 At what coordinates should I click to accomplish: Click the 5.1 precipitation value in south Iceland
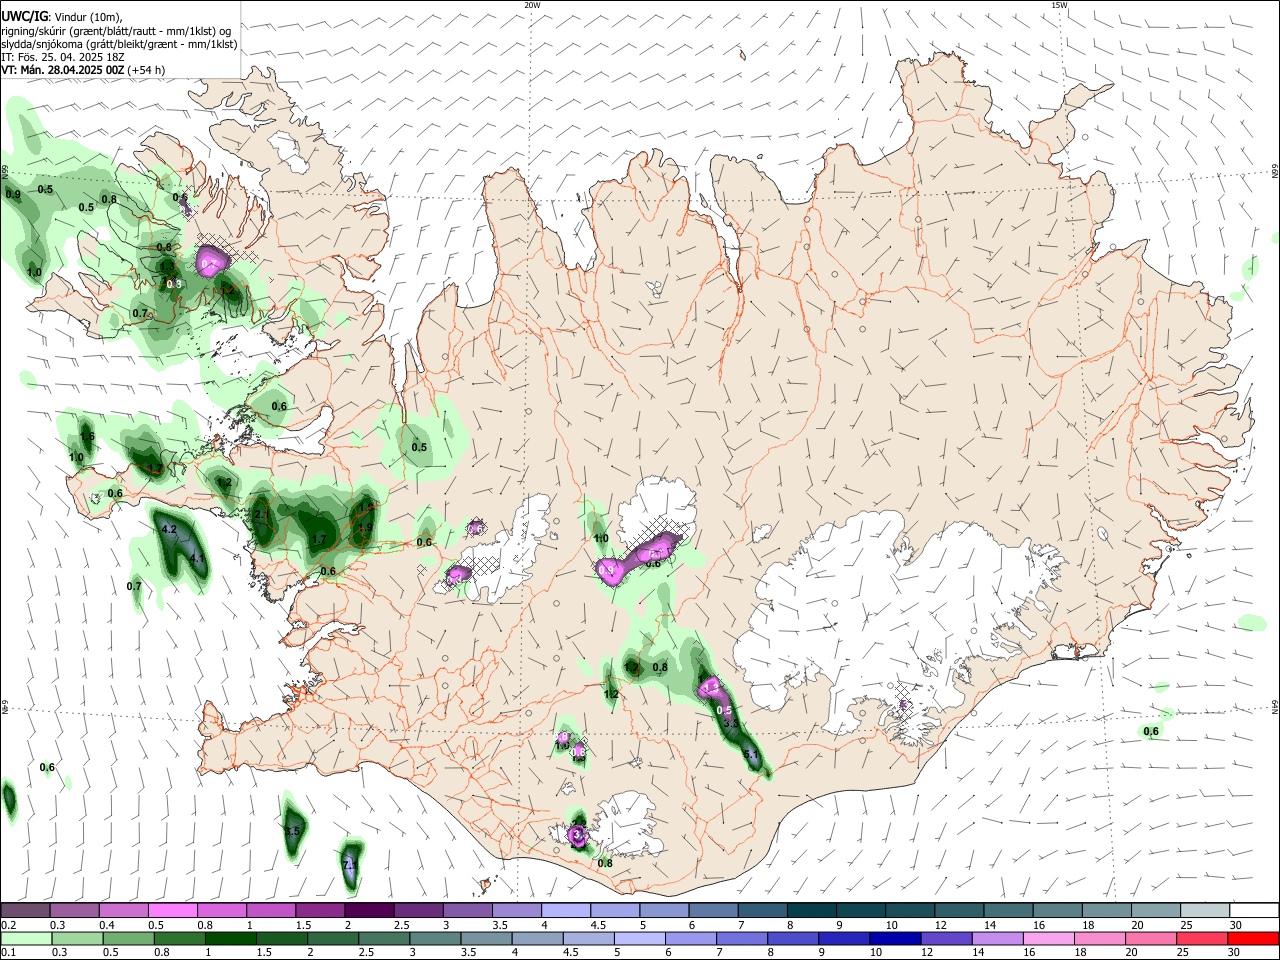coord(751,755)
